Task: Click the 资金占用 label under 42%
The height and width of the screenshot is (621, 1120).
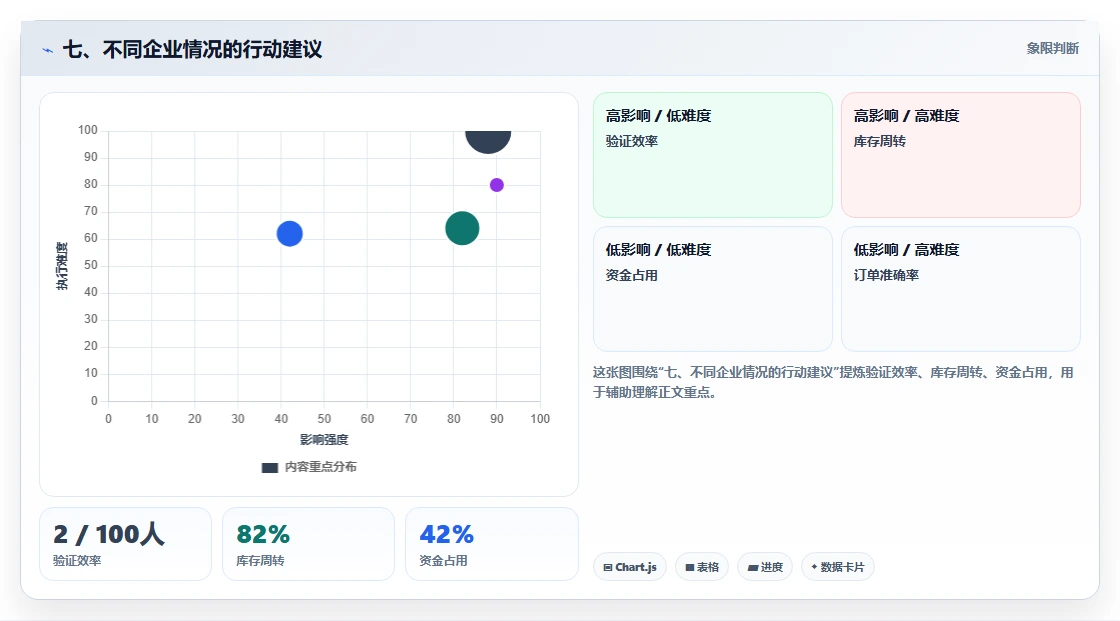Action: tap(443, 561)
